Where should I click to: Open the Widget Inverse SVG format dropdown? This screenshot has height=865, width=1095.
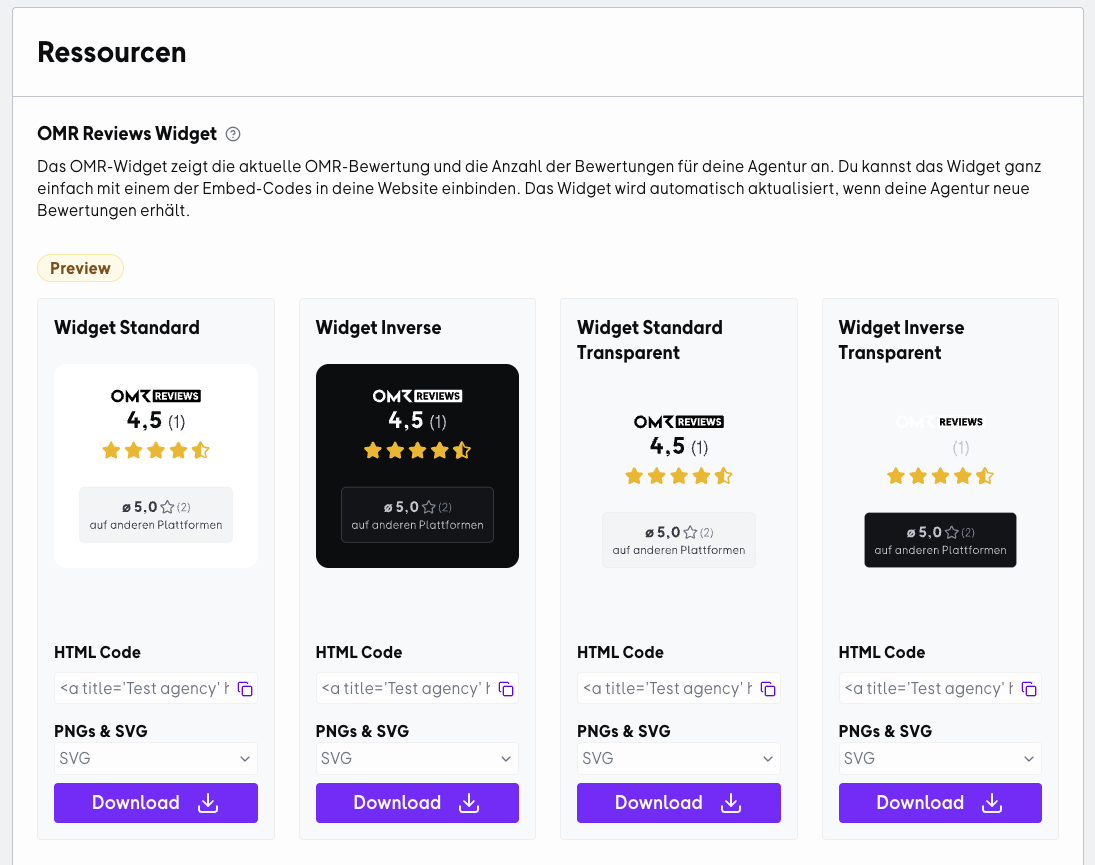click(417, 758)
